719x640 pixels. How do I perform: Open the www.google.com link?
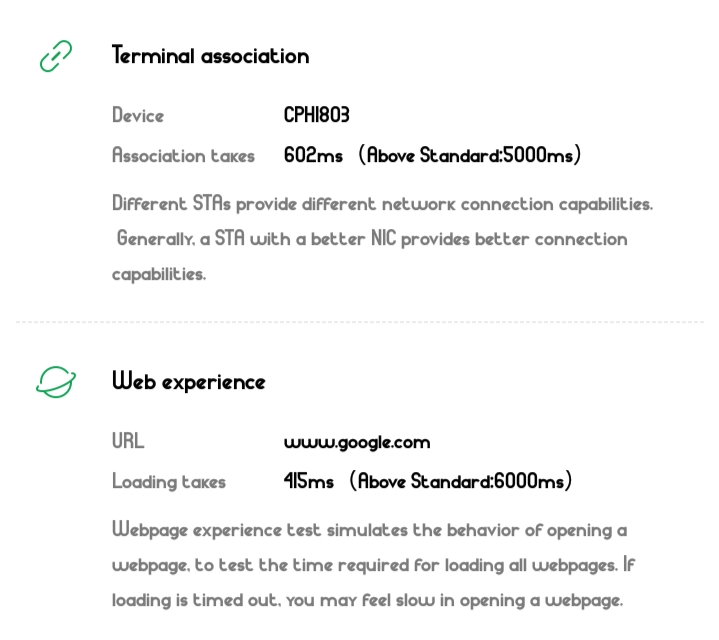(356, 442)
